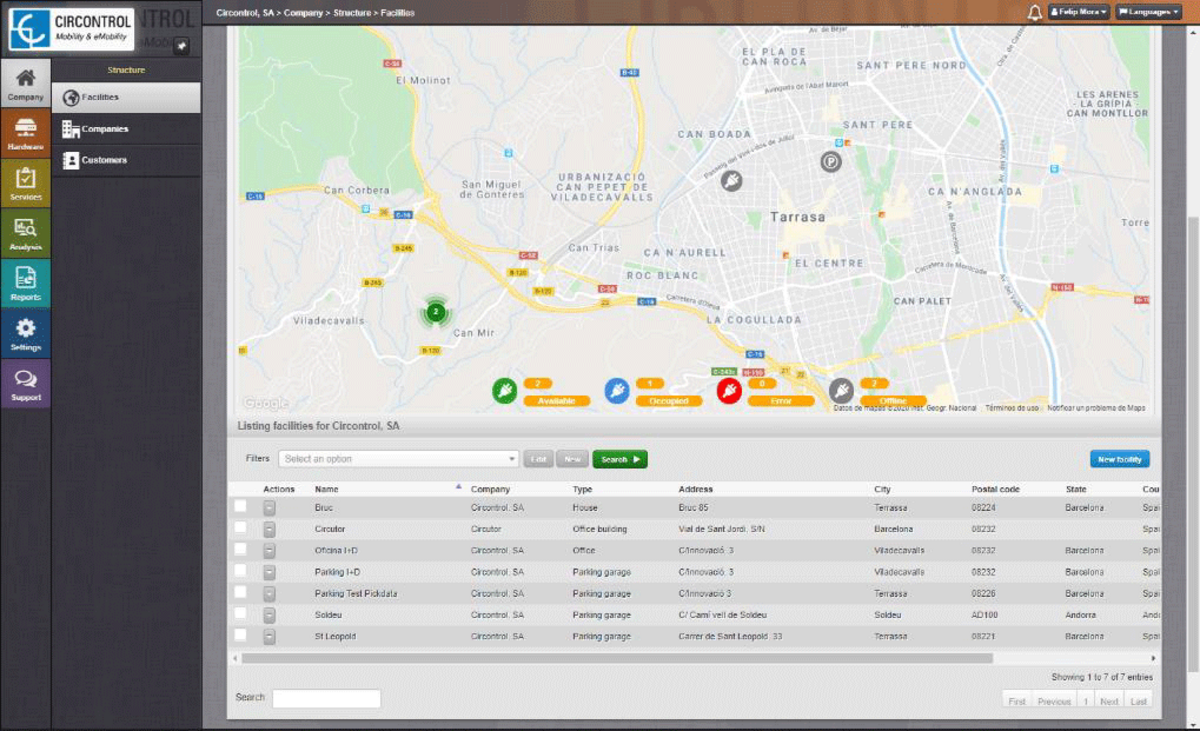Viewport: 1200px width, 731px height.
Task: Open the Support chat section
Action: tap(26, 383)
